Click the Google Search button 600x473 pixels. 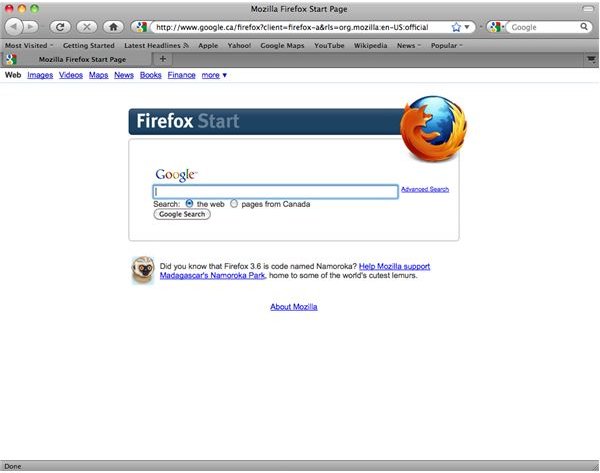tap(182, 214)
